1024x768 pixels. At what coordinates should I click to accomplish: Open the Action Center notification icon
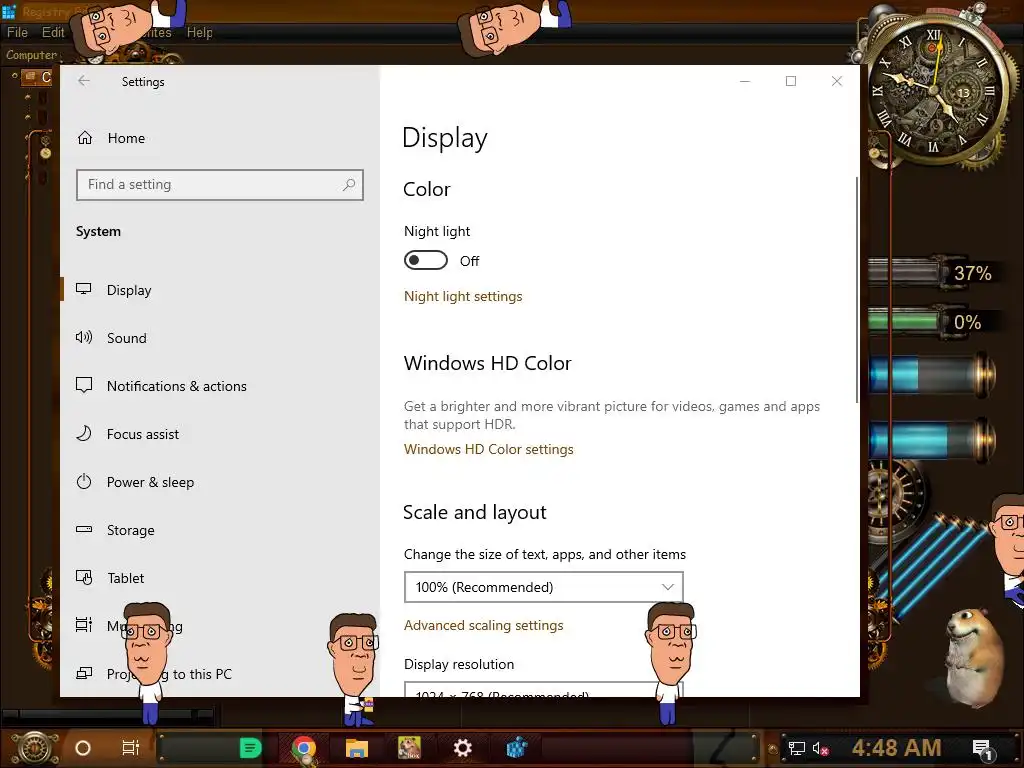982,748
